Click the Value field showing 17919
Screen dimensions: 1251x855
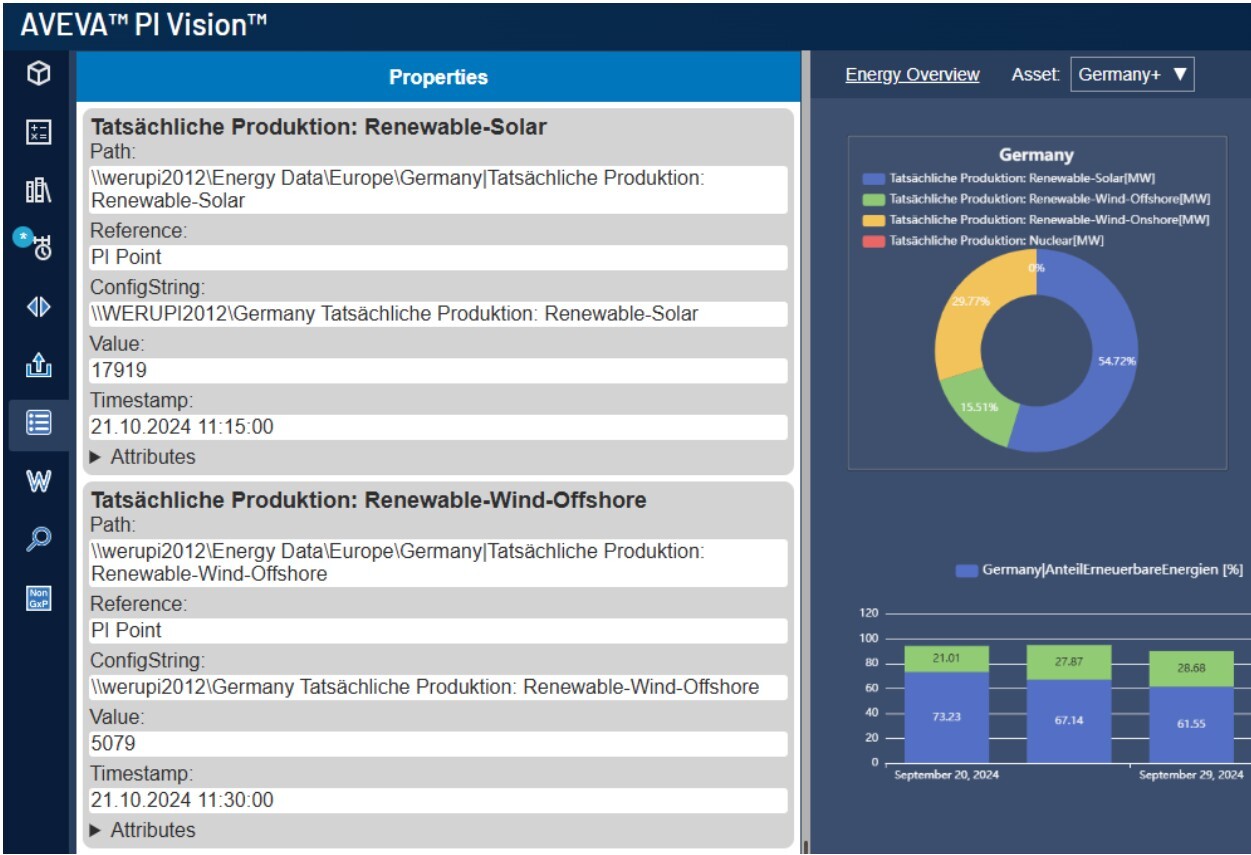[x=437, y=370]
